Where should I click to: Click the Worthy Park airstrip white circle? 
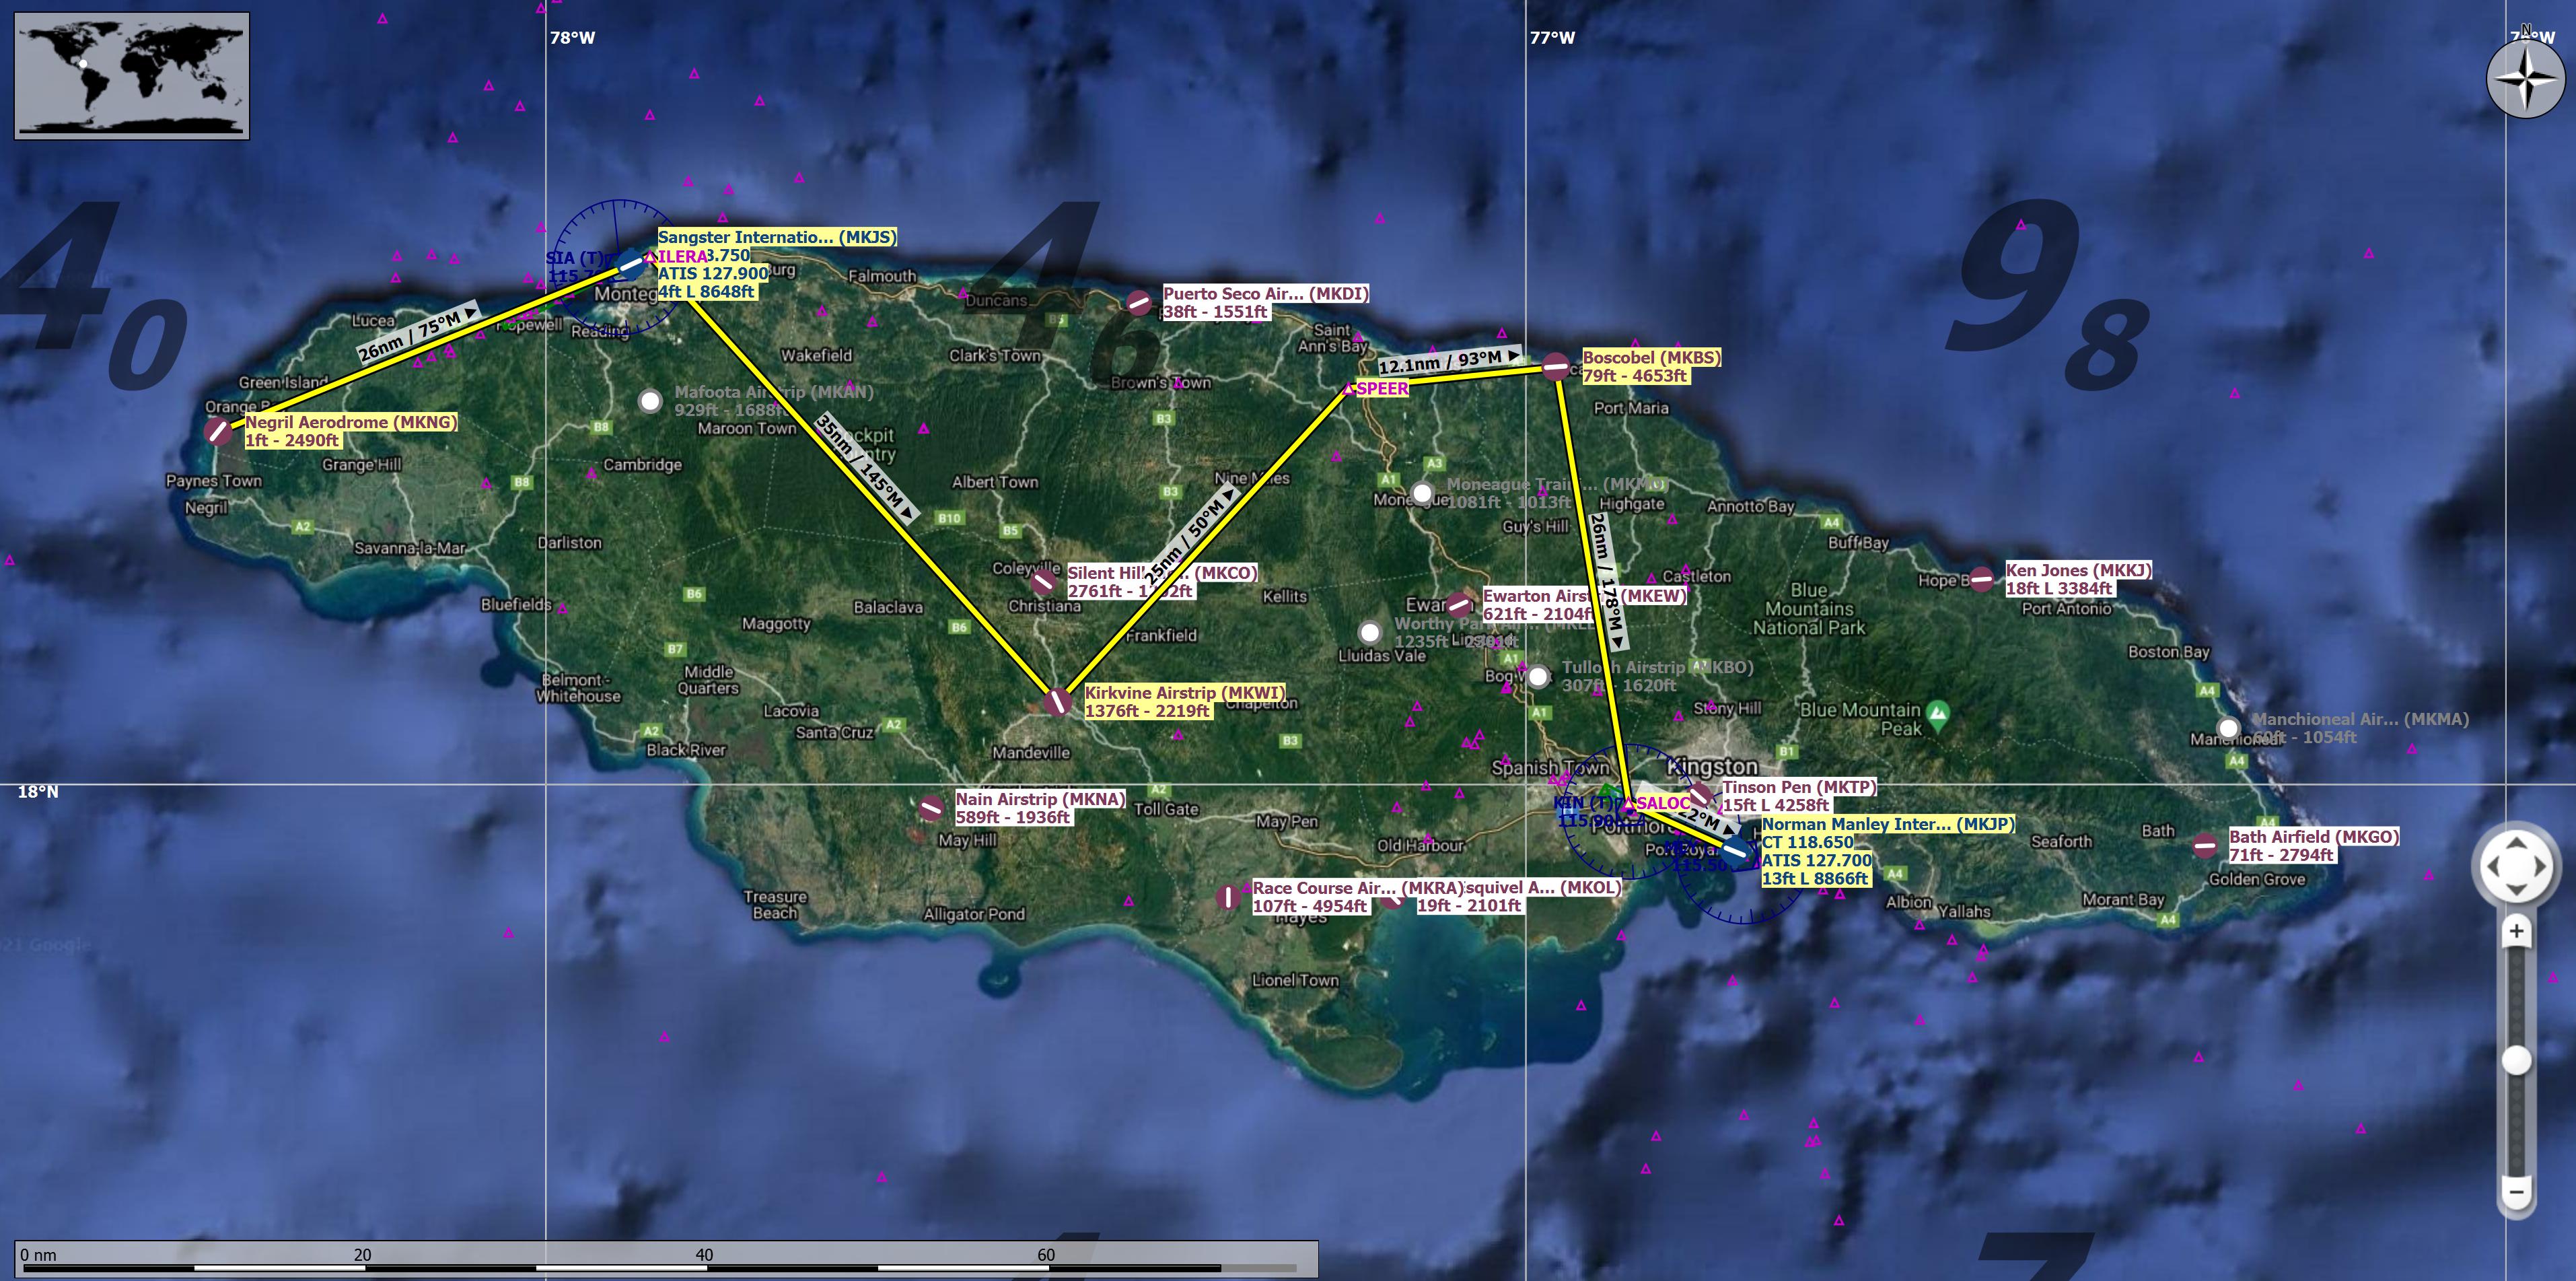click(1370, 632)
